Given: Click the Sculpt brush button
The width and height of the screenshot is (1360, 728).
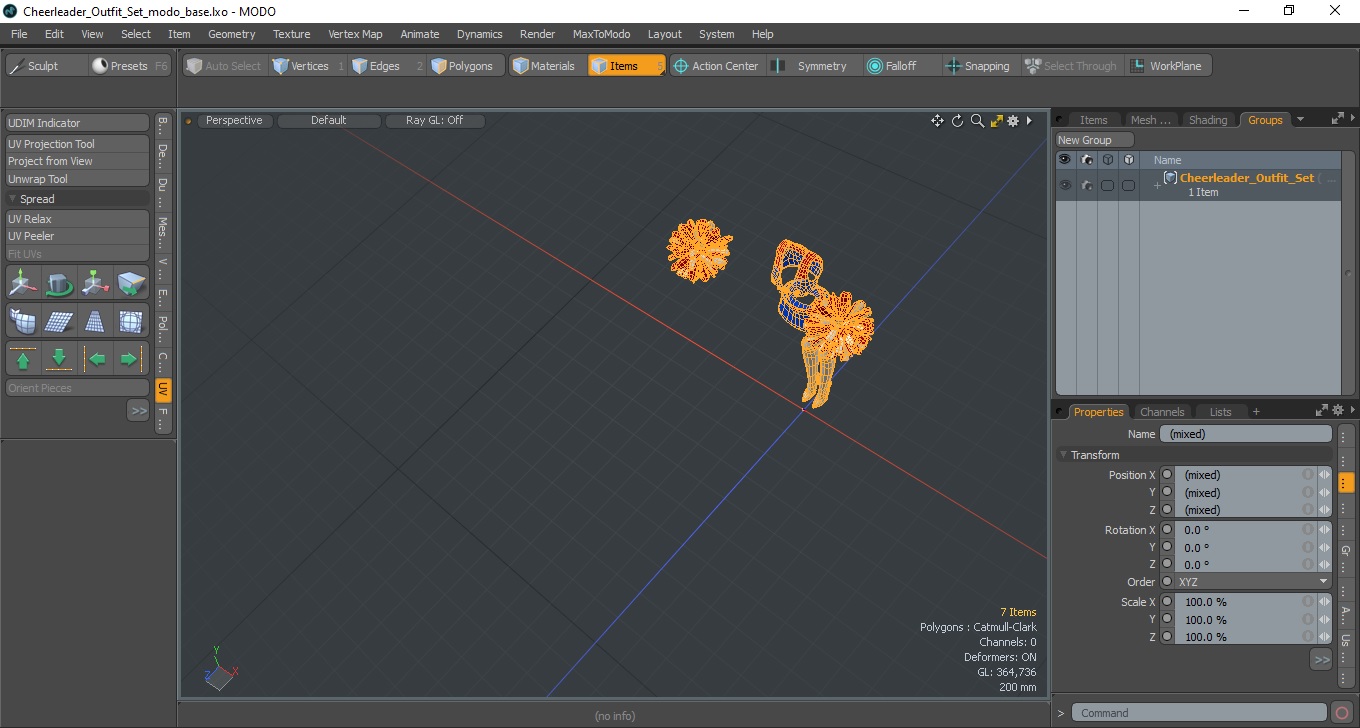Looking at the screenshot, I should [x=46, y=66].
